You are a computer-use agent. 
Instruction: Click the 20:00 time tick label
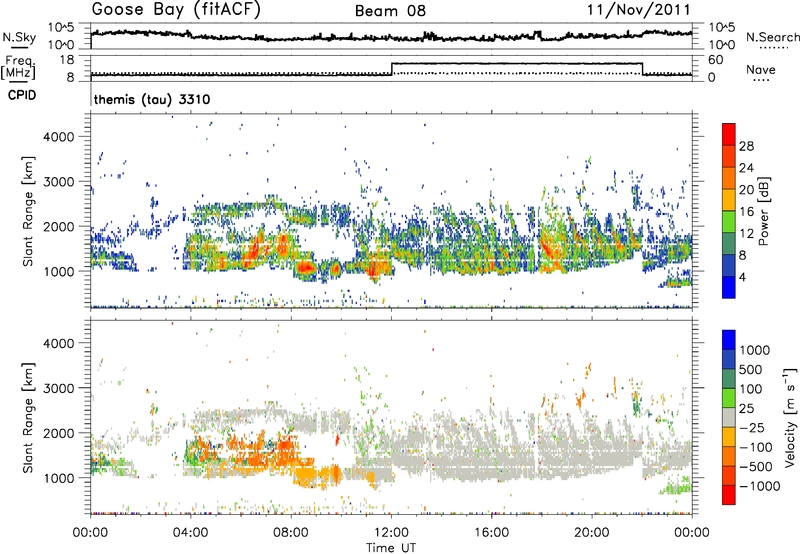(591, 533)
